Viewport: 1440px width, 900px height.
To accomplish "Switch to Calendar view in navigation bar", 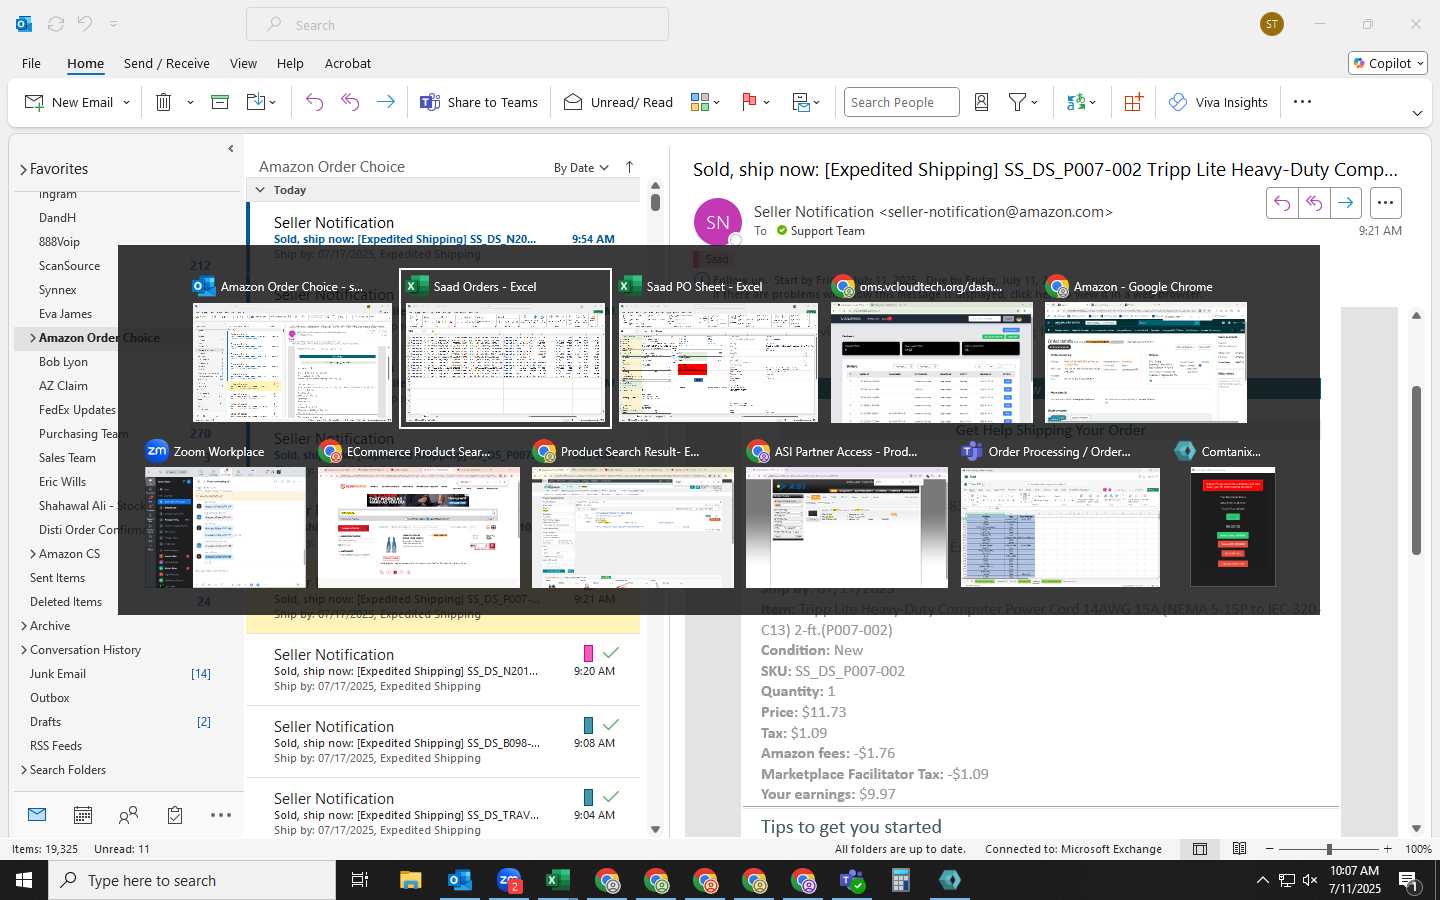I will (83, 815).
